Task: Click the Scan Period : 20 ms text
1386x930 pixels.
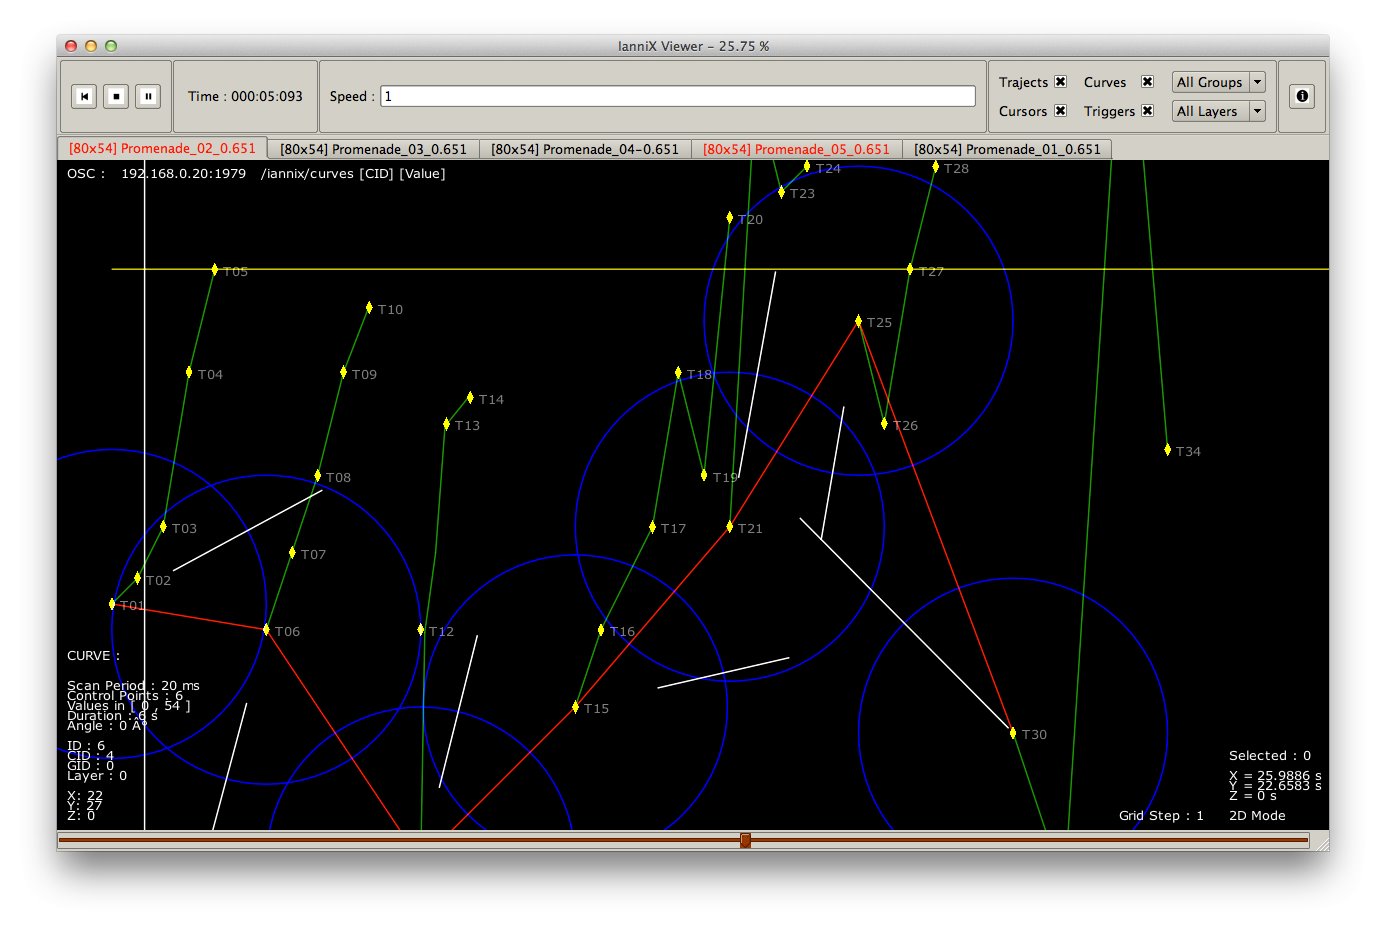Action: [x=133, y=685]
